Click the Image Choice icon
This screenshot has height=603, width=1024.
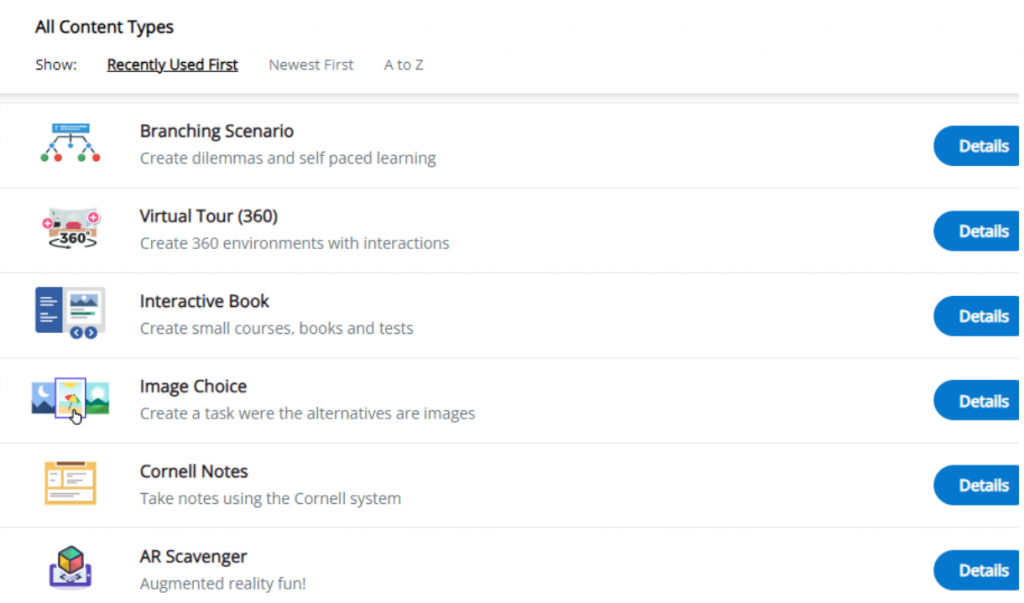71,399
